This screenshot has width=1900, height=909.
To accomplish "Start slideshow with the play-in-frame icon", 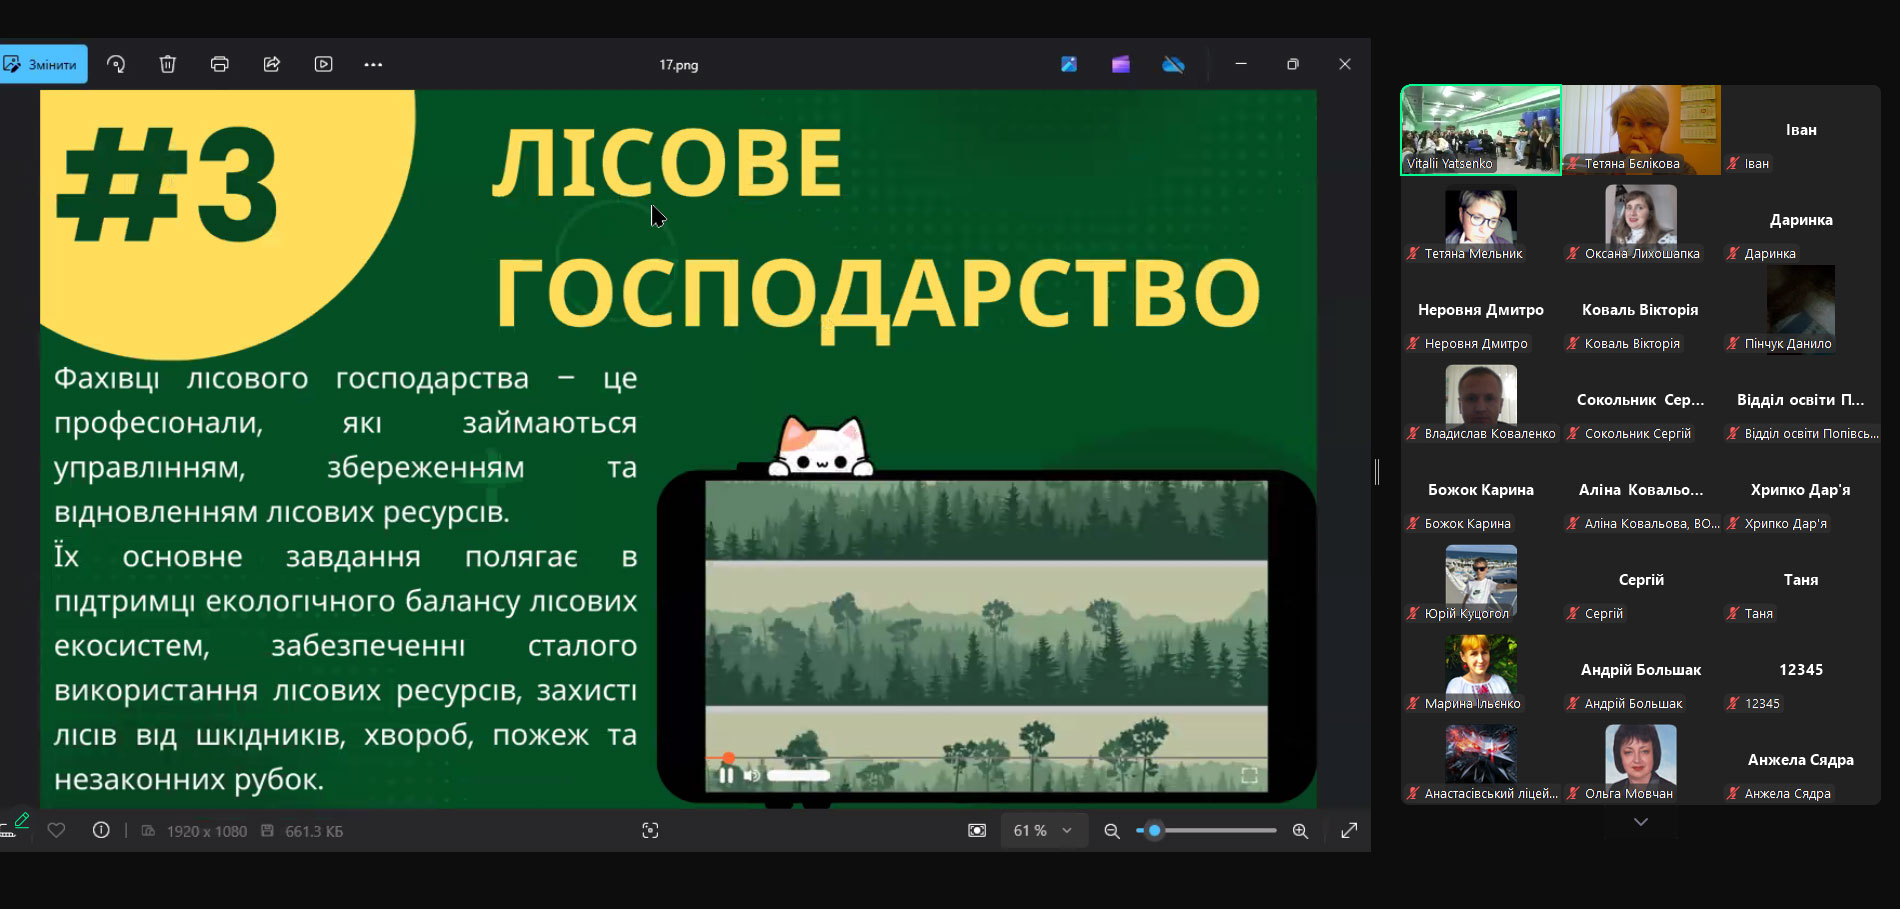I will point(324,64).
